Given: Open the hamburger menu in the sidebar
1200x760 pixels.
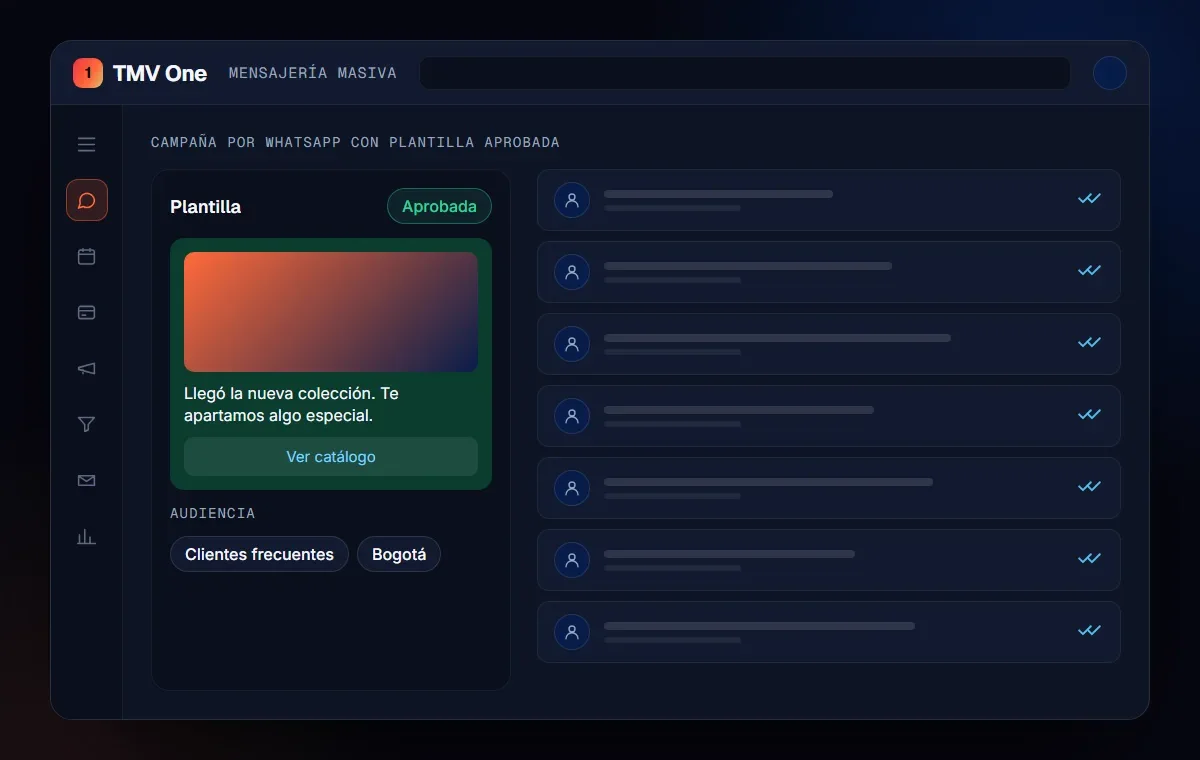Looking at the screenshot, I should coord(87,145).
